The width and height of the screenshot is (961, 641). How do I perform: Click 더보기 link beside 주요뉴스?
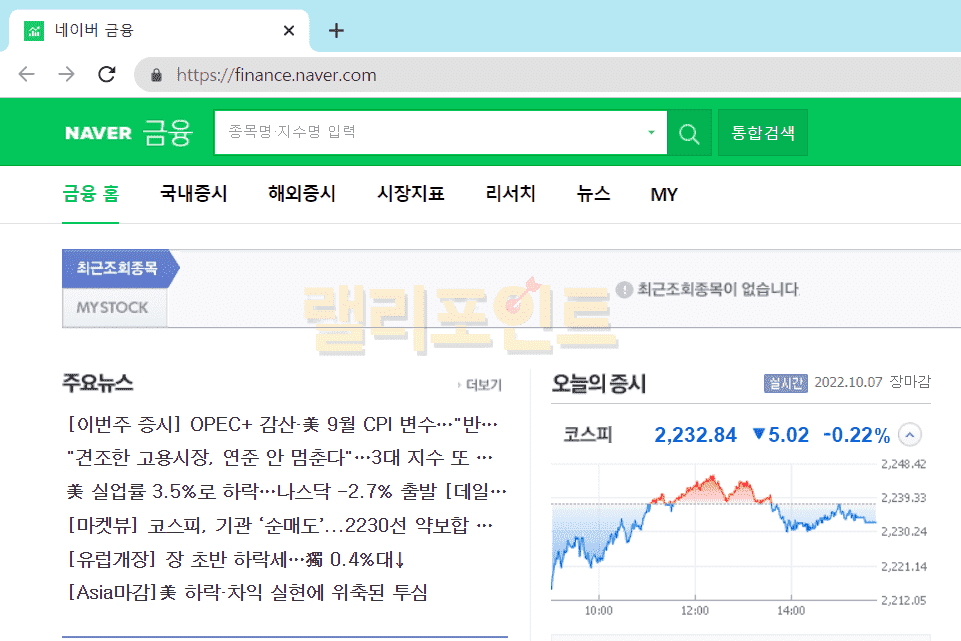[x=481, y=385]
